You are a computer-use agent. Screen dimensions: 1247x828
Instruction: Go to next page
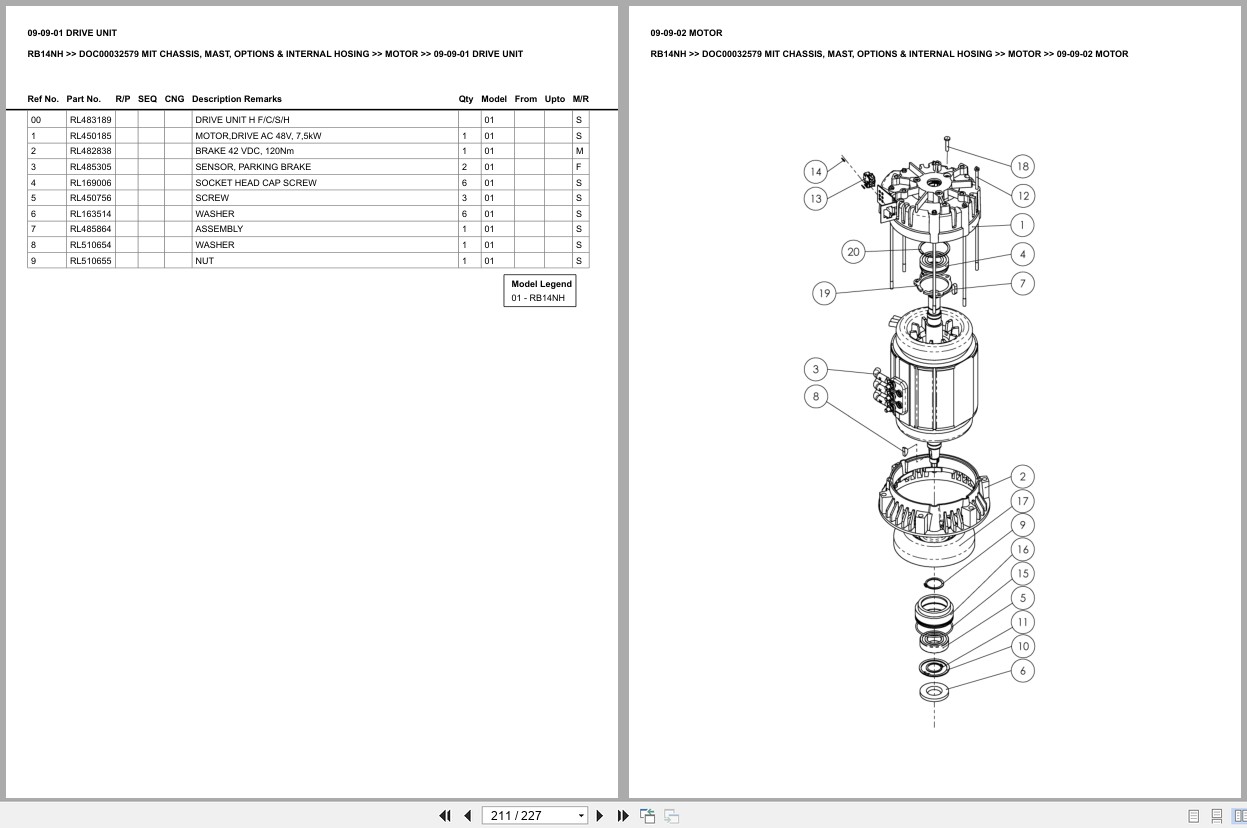pos(600,816)
